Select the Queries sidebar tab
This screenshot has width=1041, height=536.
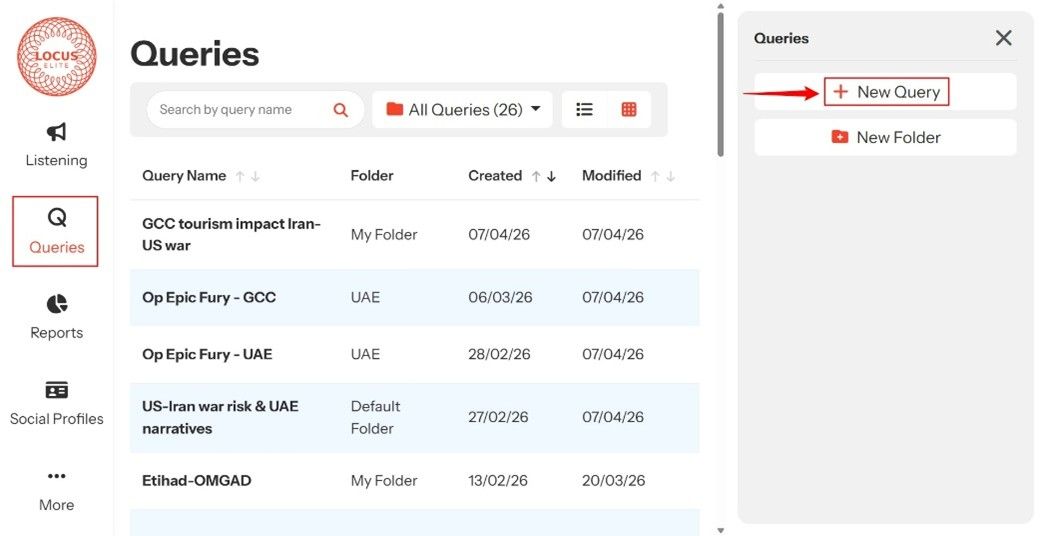56,231
